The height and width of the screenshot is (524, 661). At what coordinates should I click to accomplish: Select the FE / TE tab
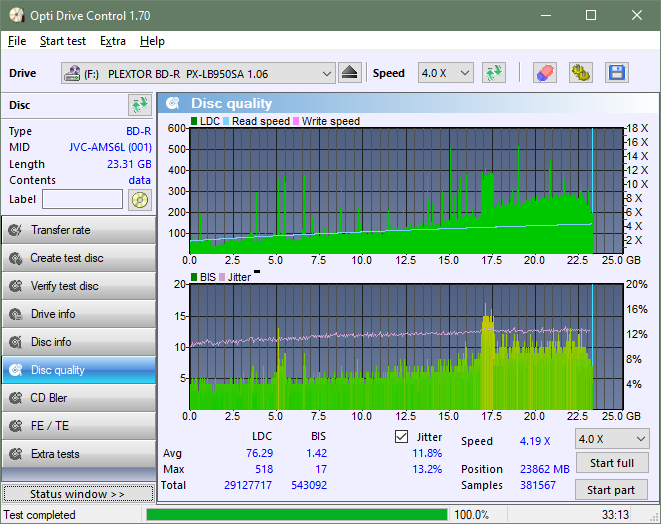pos(79,426)
